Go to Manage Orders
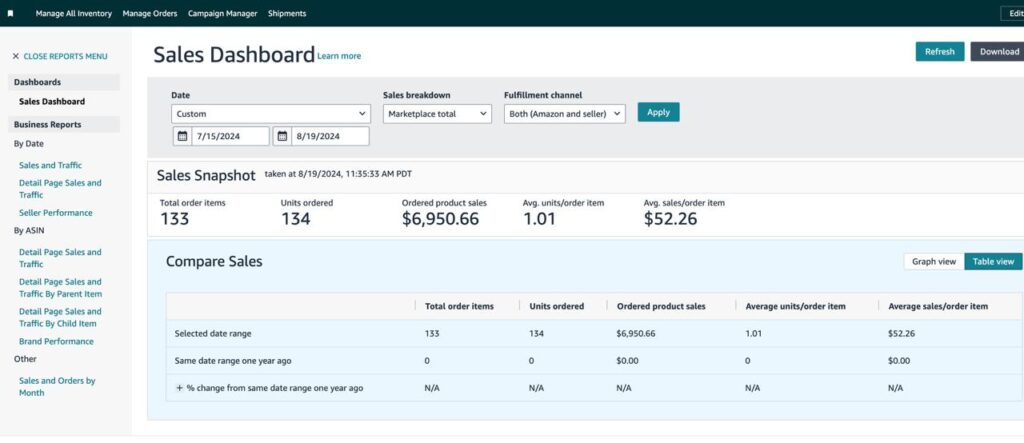Viewport: 1024px width, 443px height. click(x=150, y=13)
